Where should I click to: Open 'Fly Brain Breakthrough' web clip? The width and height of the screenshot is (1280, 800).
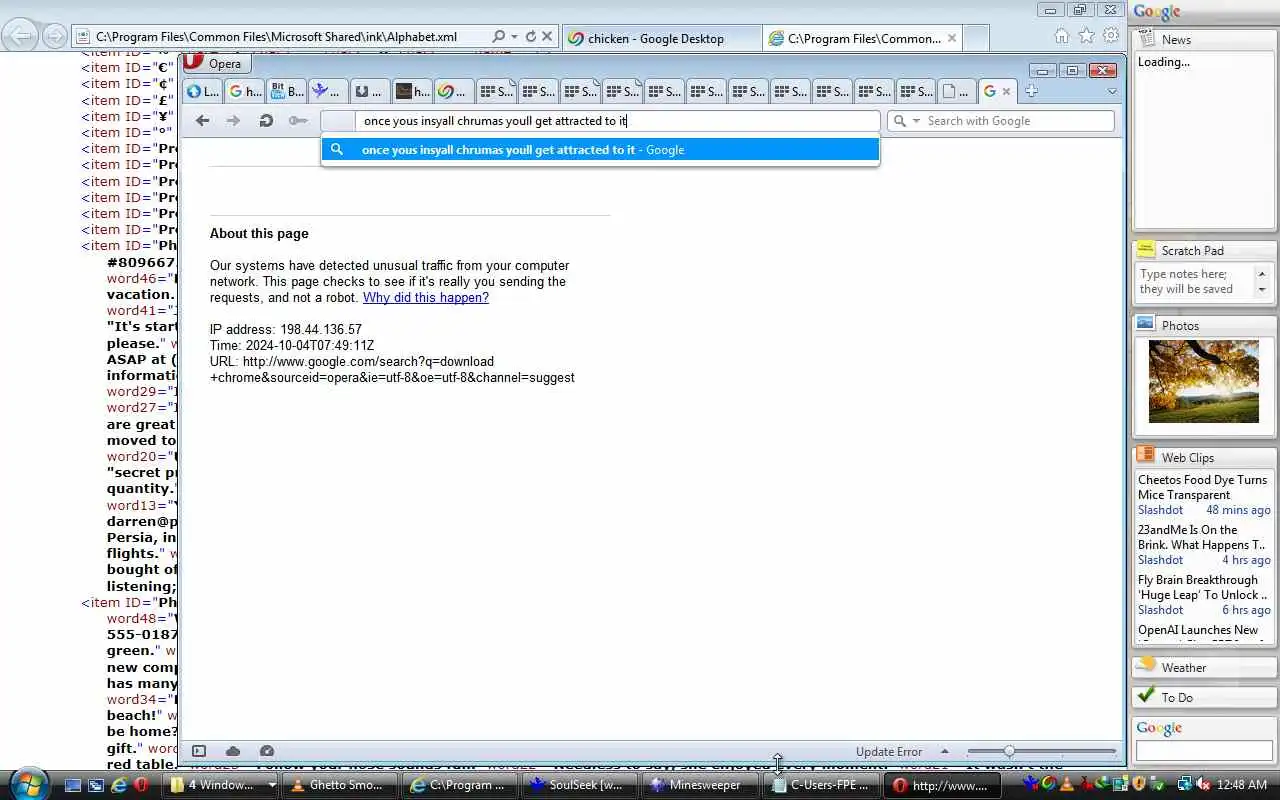1203,587
